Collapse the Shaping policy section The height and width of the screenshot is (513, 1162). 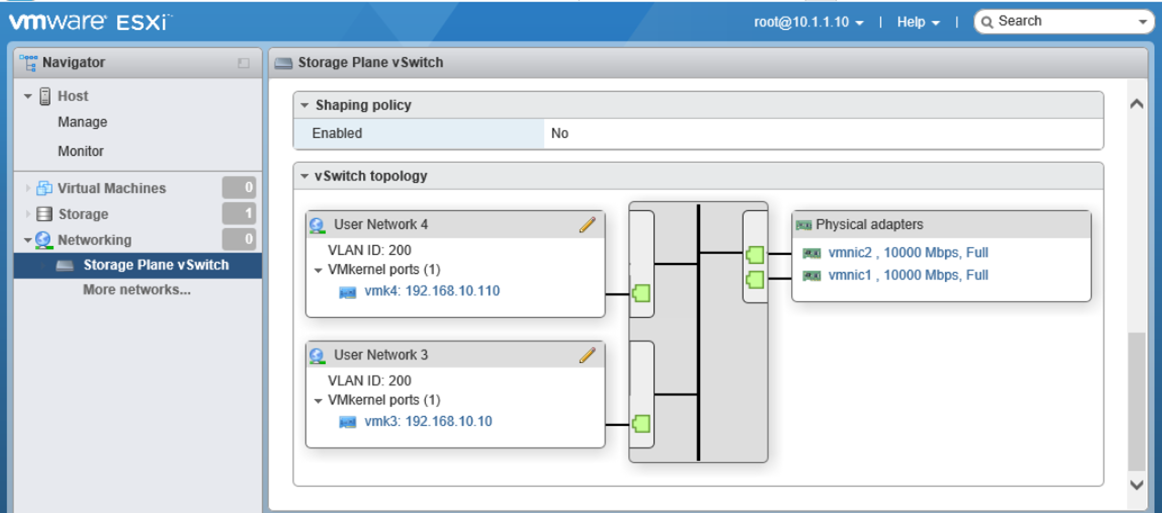coord(305,105)
